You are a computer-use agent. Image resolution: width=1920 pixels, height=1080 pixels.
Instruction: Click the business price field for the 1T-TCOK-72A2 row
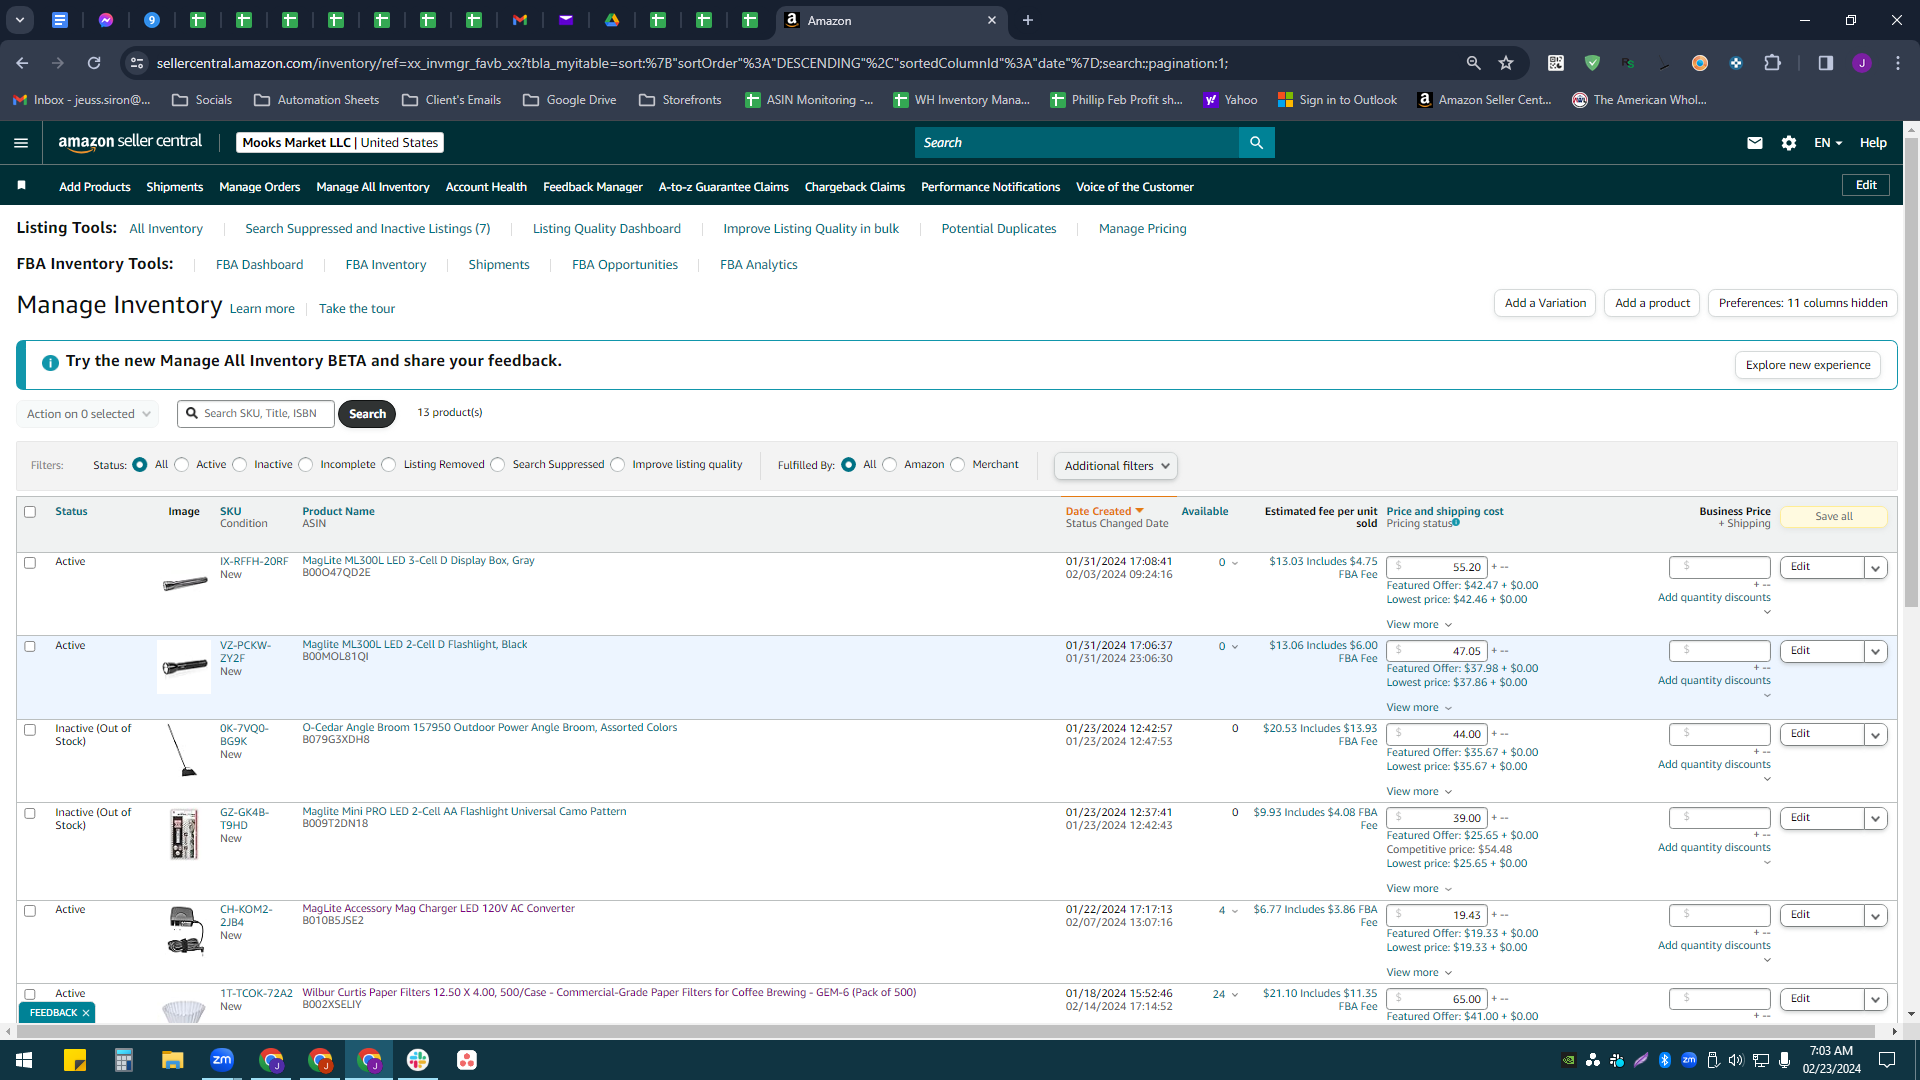point(1719,999)
